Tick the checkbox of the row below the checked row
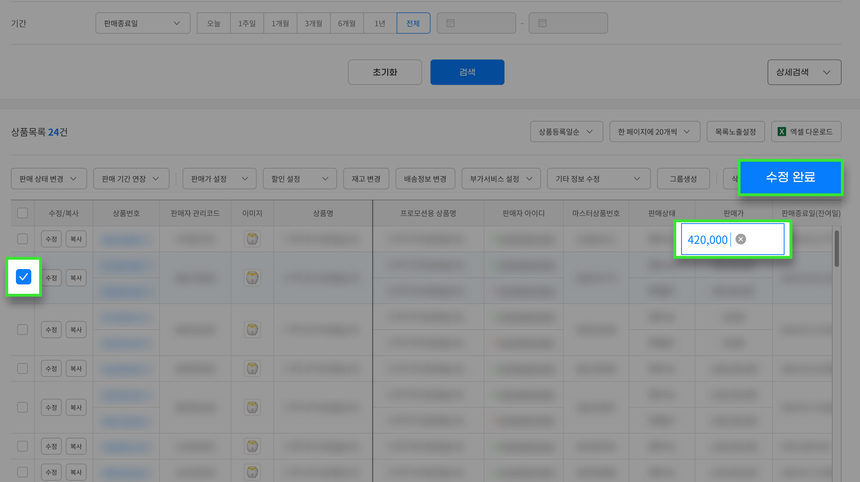 click(22, 330)
